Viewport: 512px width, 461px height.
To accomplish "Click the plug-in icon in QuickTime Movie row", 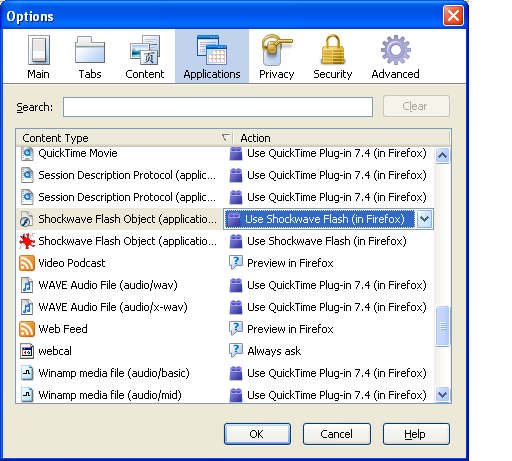I will [x=236, y=153].
